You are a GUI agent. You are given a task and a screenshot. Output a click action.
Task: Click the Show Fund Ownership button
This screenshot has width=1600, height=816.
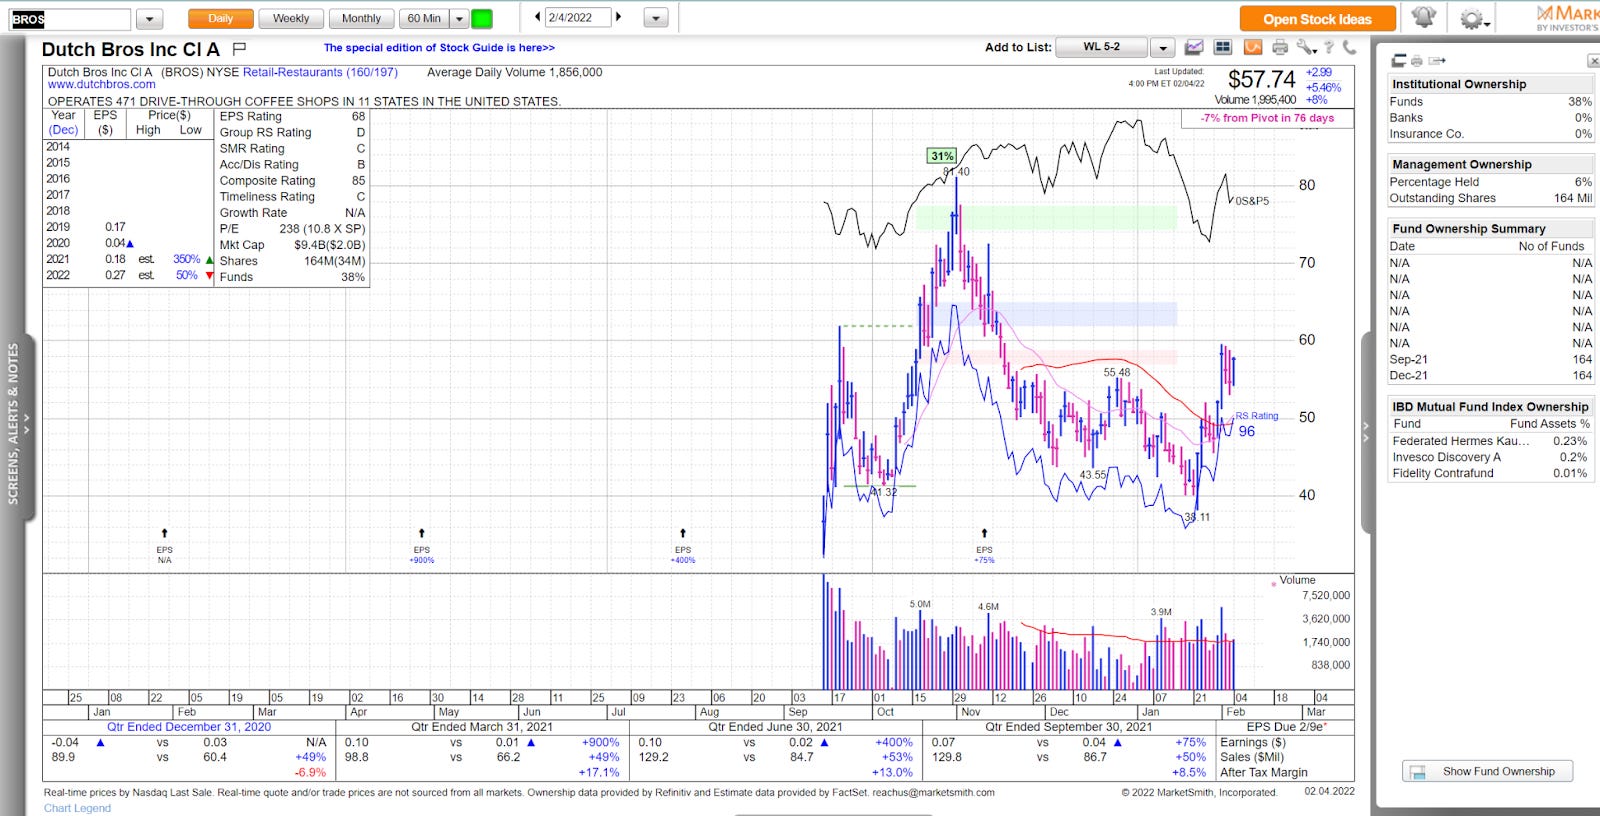[x=1487, y=772]
